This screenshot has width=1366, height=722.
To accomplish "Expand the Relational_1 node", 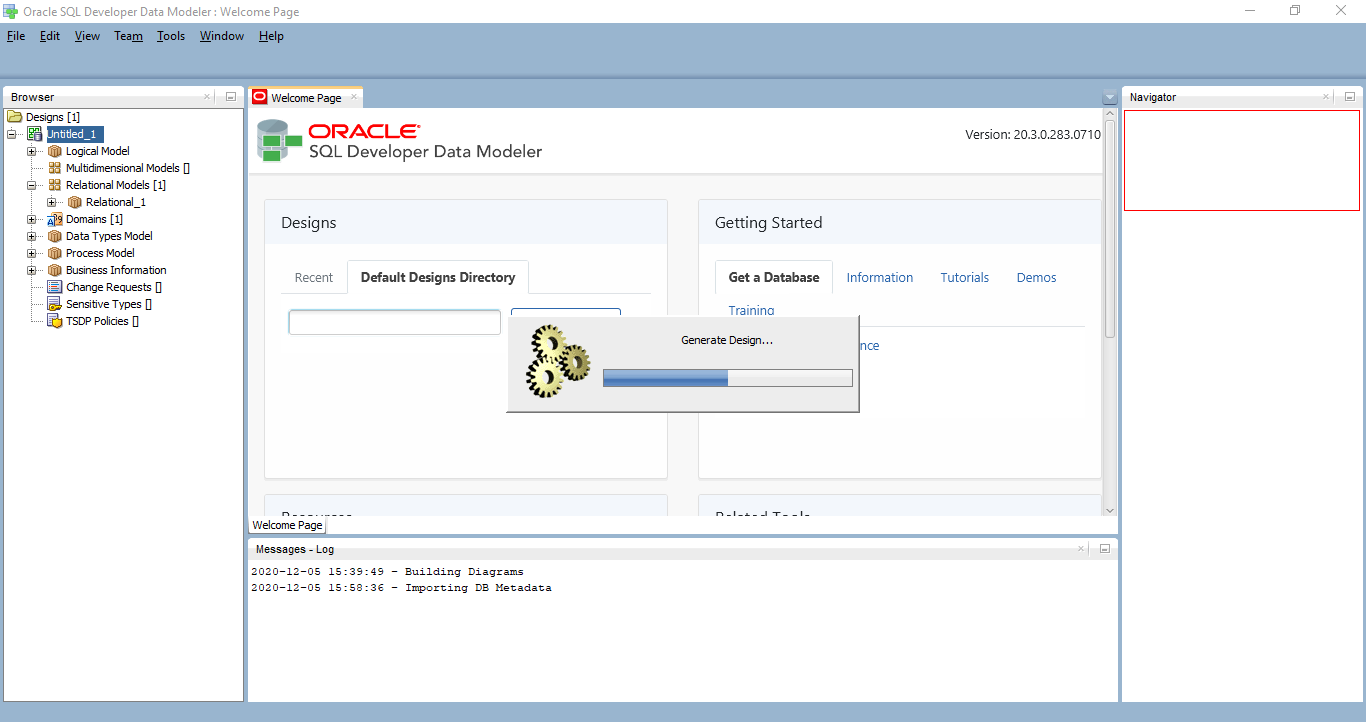I will (52, 202).
